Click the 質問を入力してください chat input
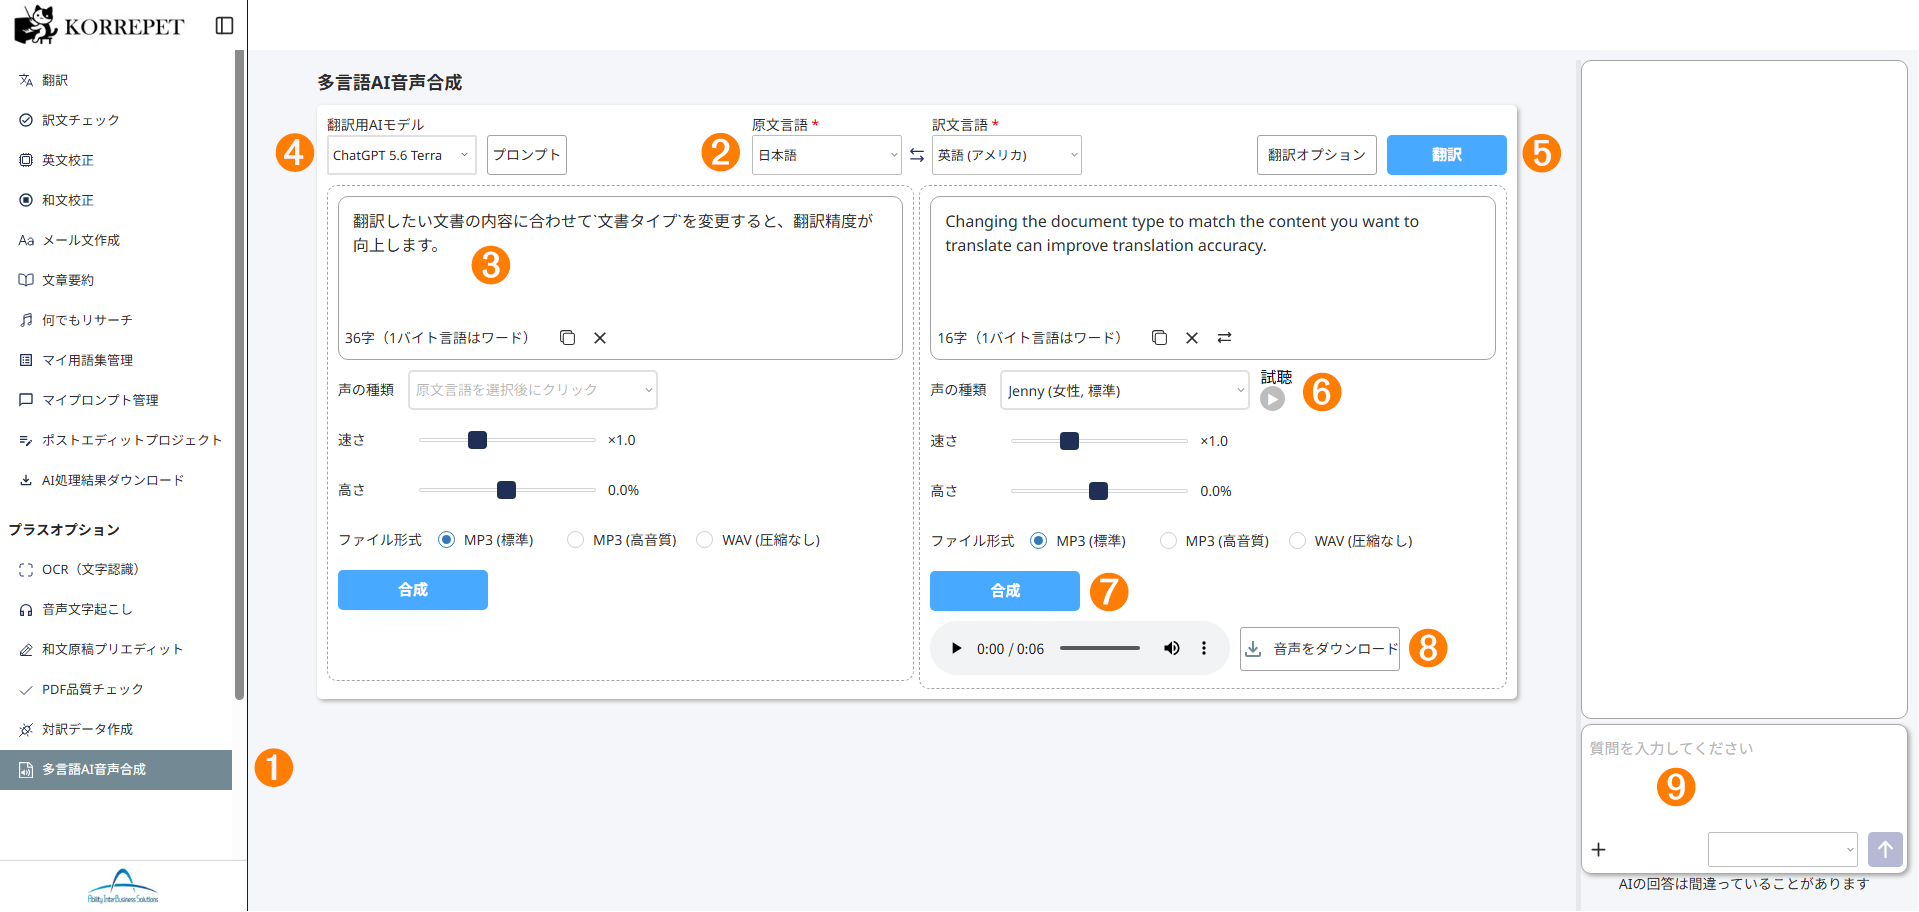The image size is (1919, 912). [x=1744, y=775]
